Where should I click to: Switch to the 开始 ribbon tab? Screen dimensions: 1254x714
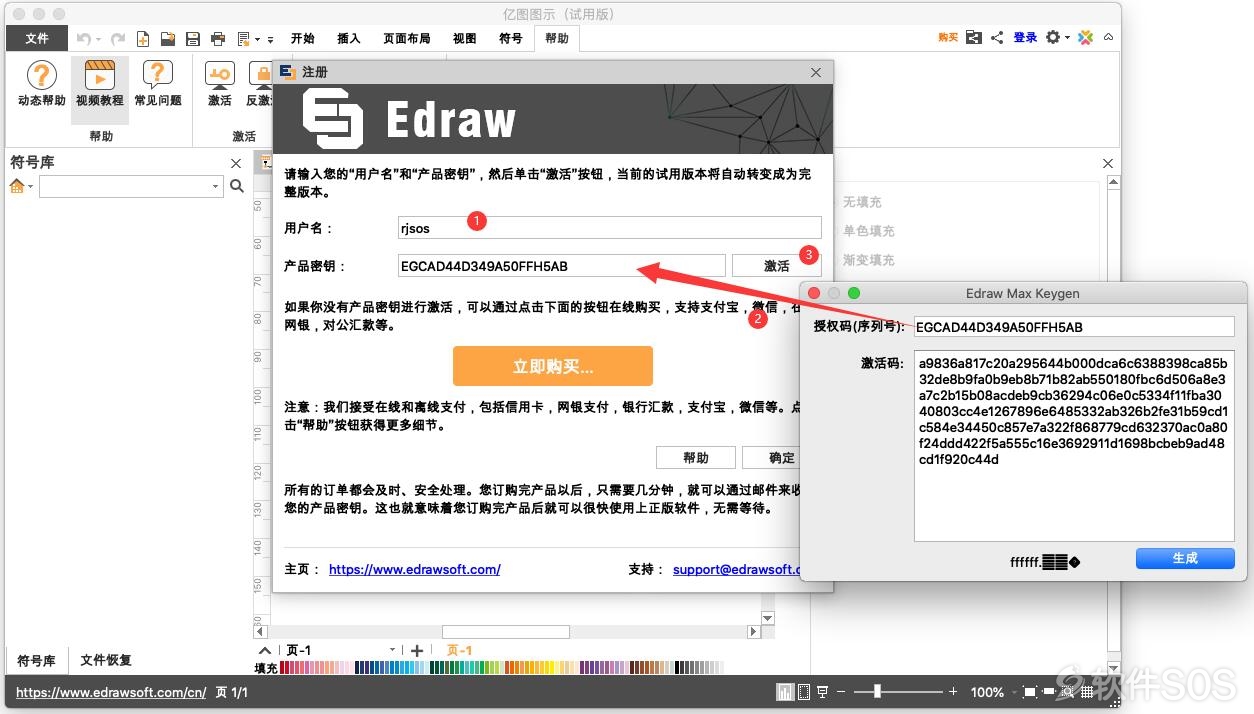point(302,38)
